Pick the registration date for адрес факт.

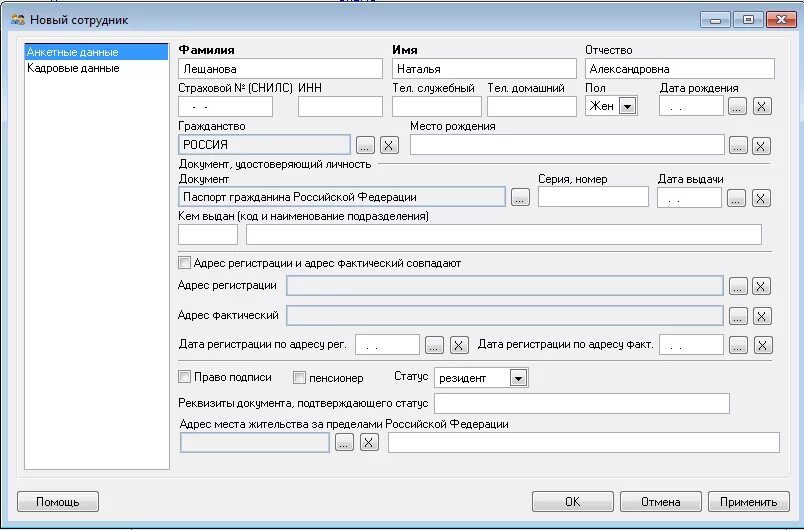pyautogui.click(x=737, y=345)
